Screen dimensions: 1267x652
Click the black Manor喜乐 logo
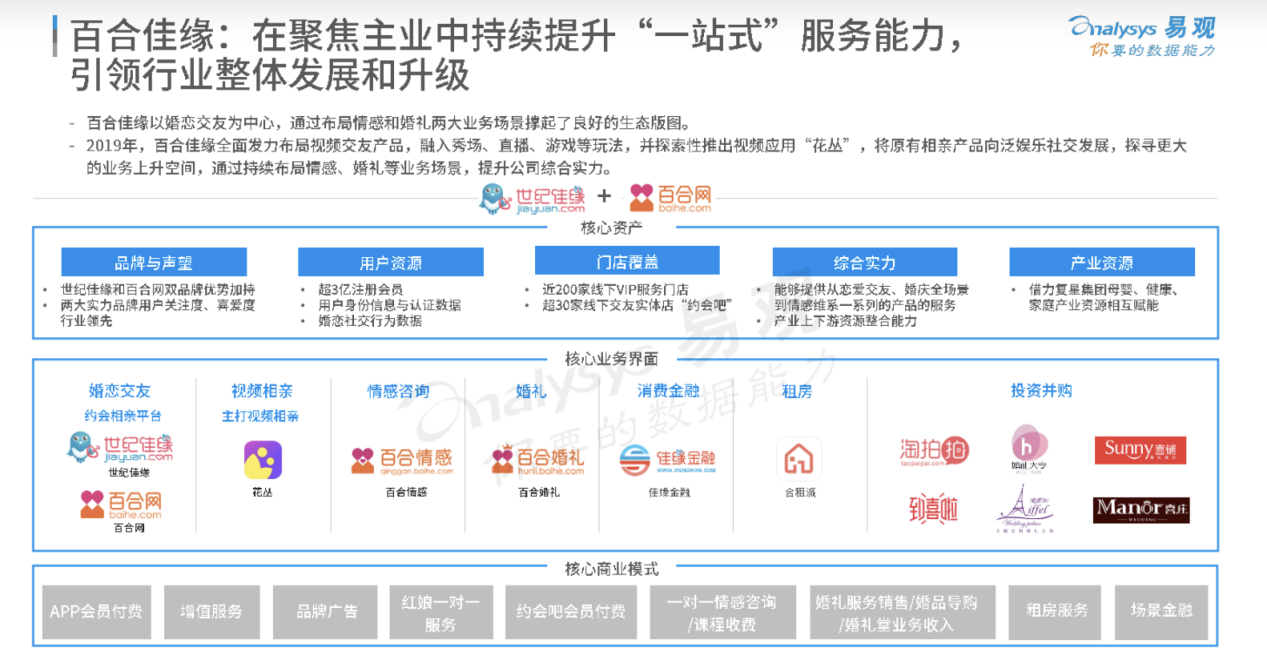click(1141, 510)
